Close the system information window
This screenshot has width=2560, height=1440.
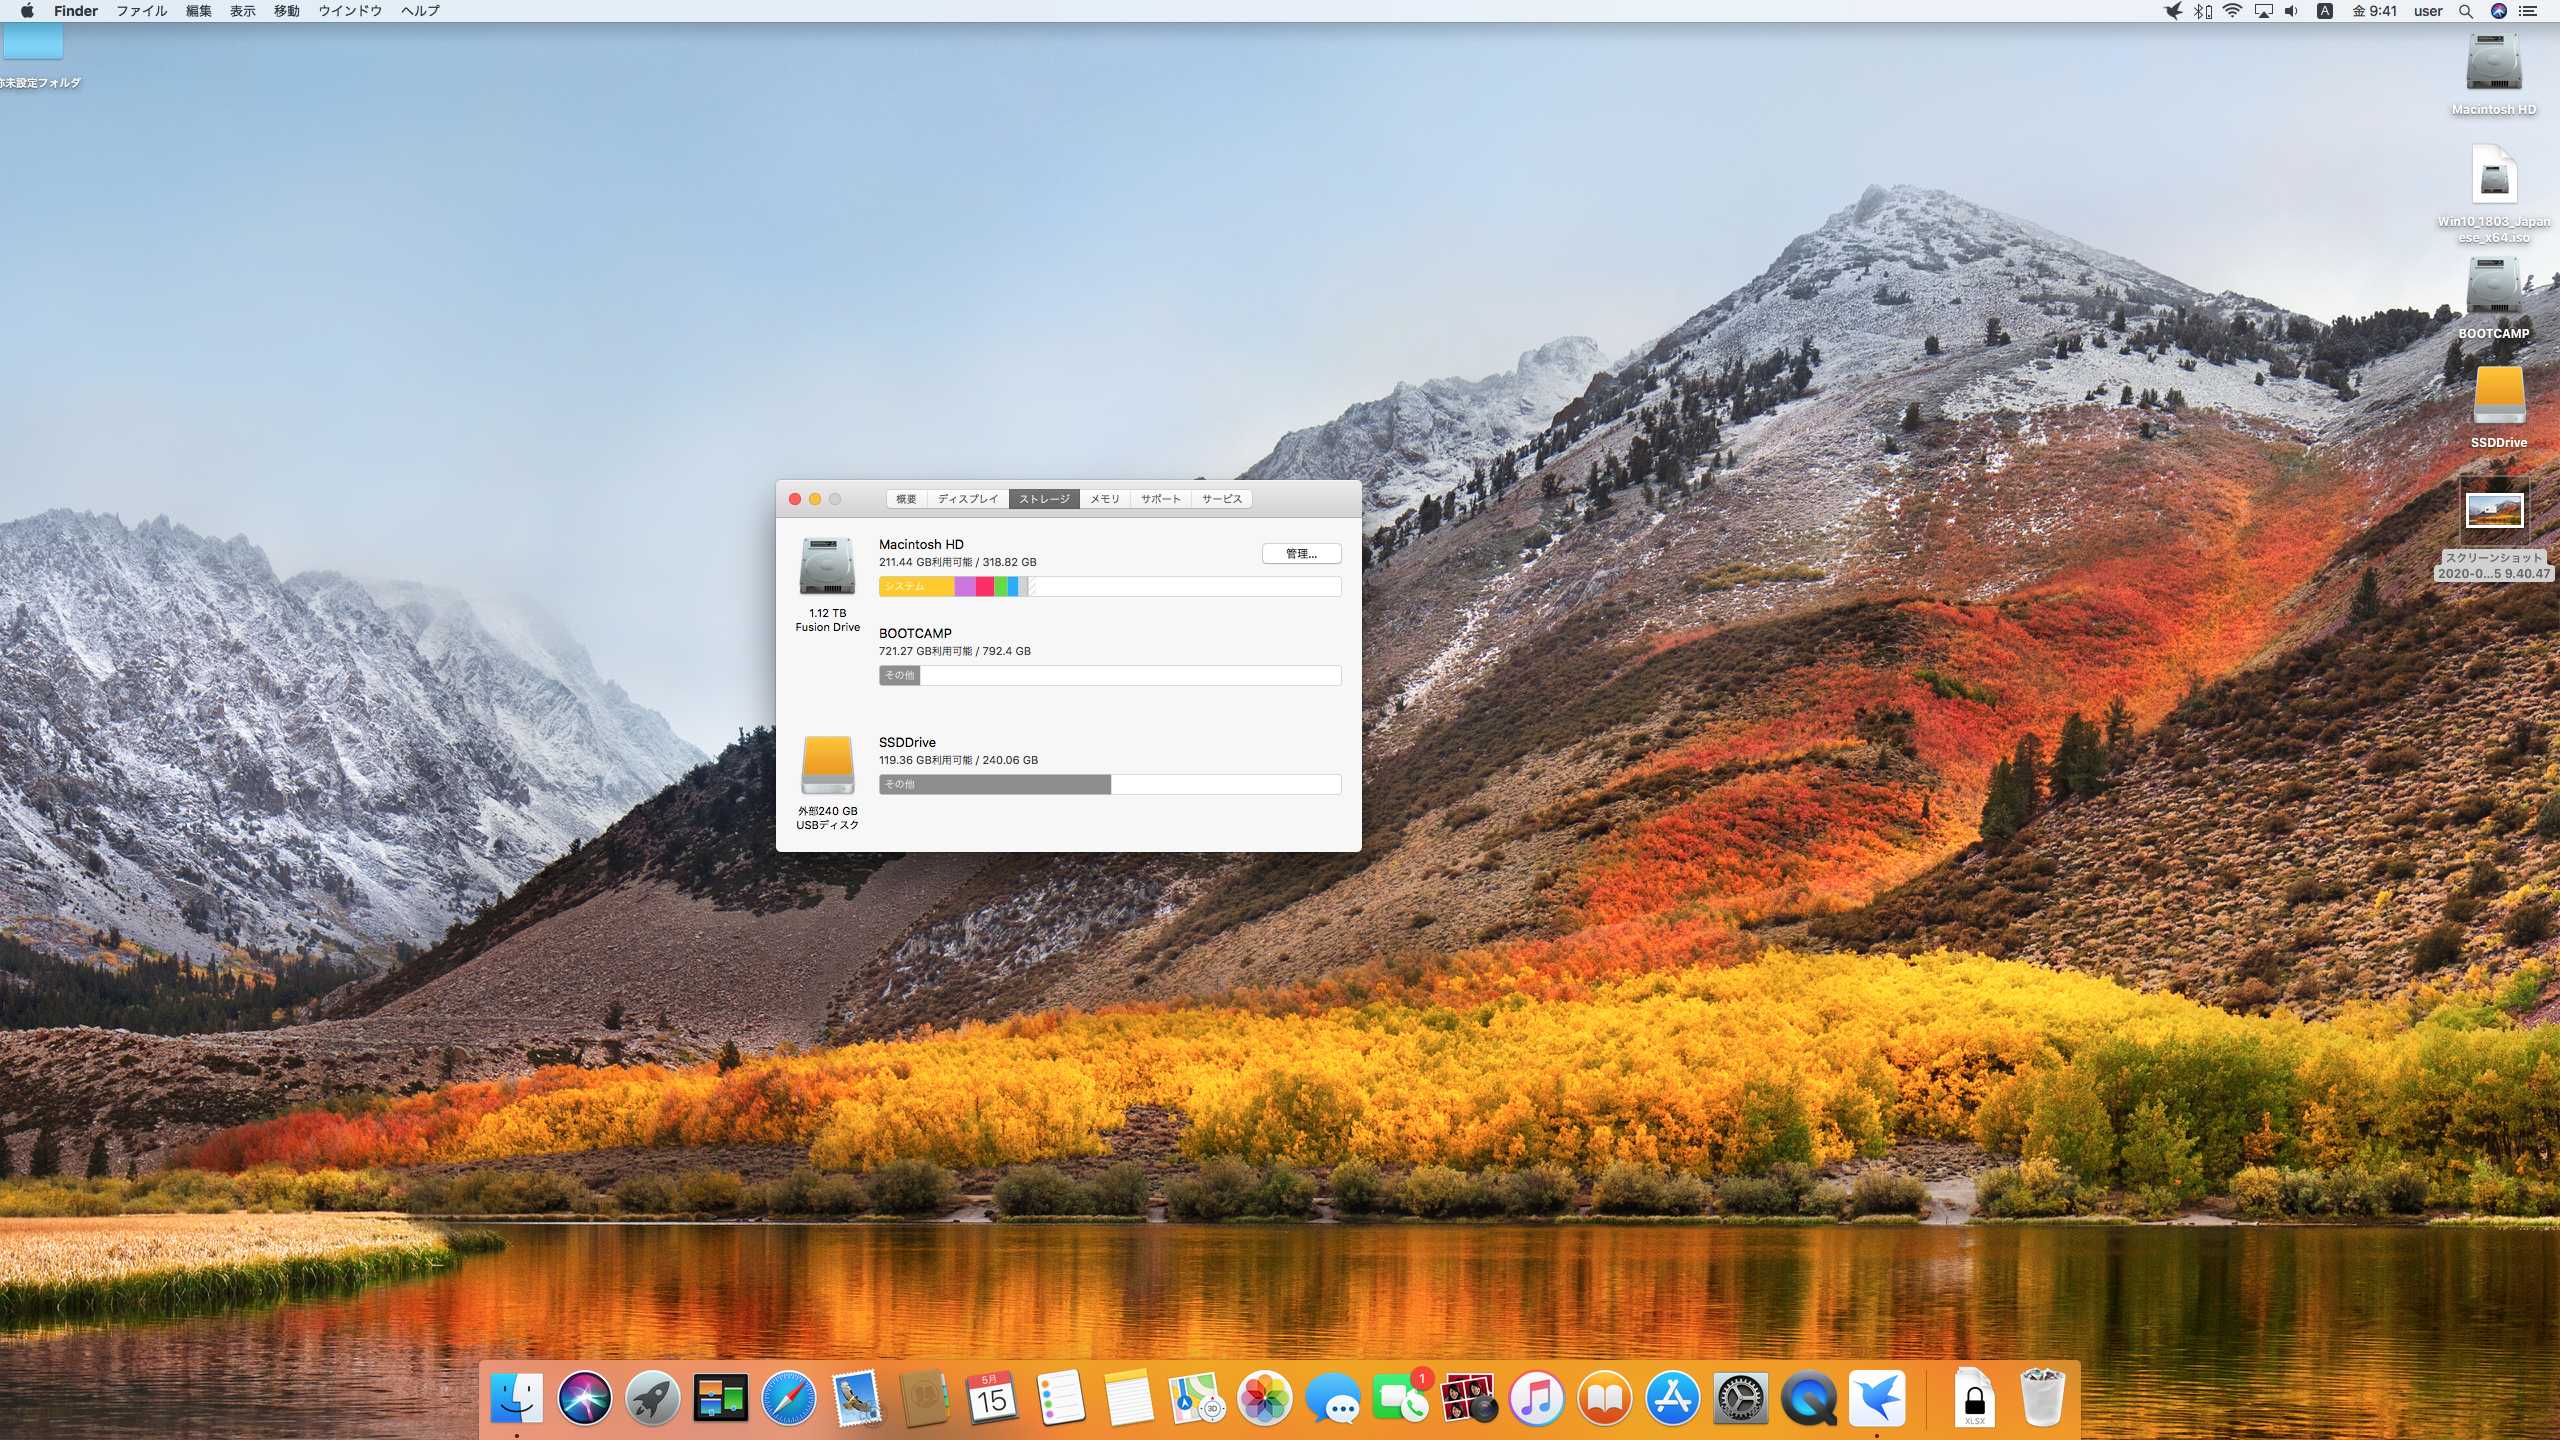795,499
